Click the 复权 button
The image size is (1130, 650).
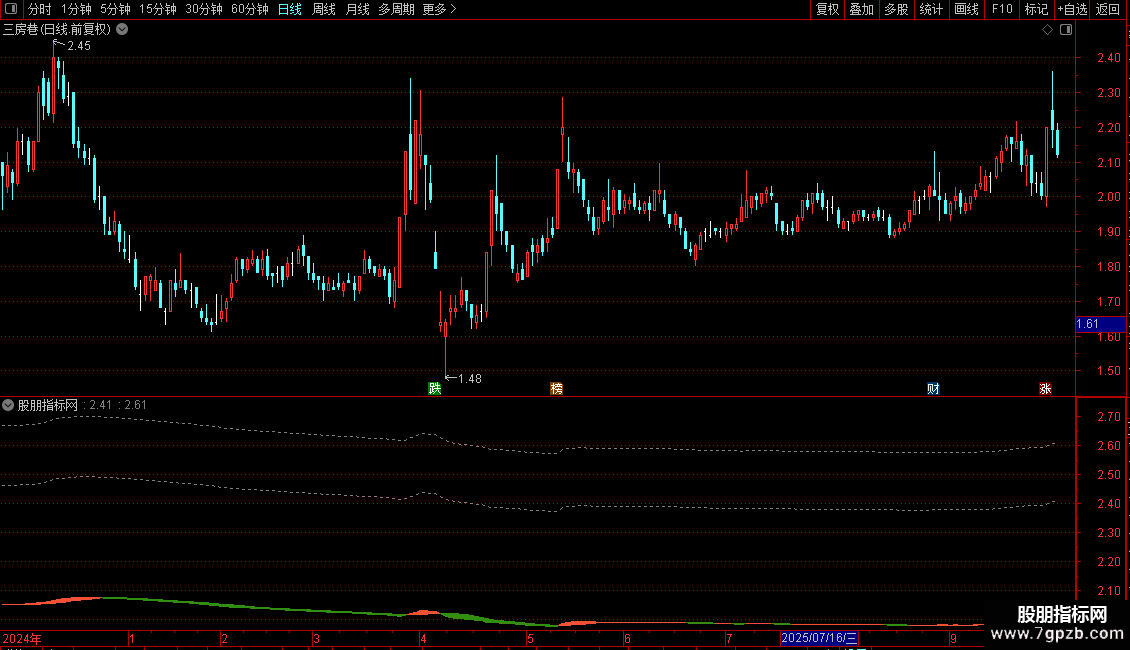point(827,9)
